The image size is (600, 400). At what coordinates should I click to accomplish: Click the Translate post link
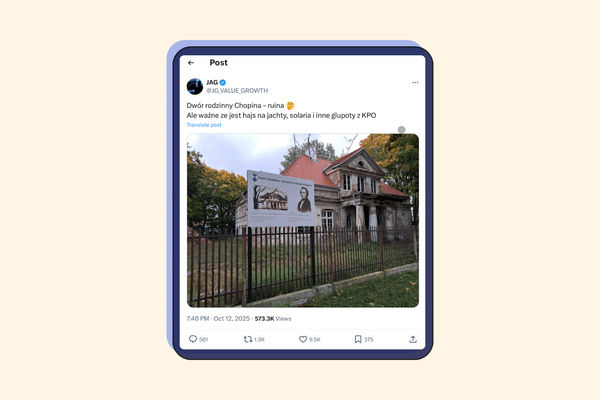pyautogui.click(x=204, y=125)
